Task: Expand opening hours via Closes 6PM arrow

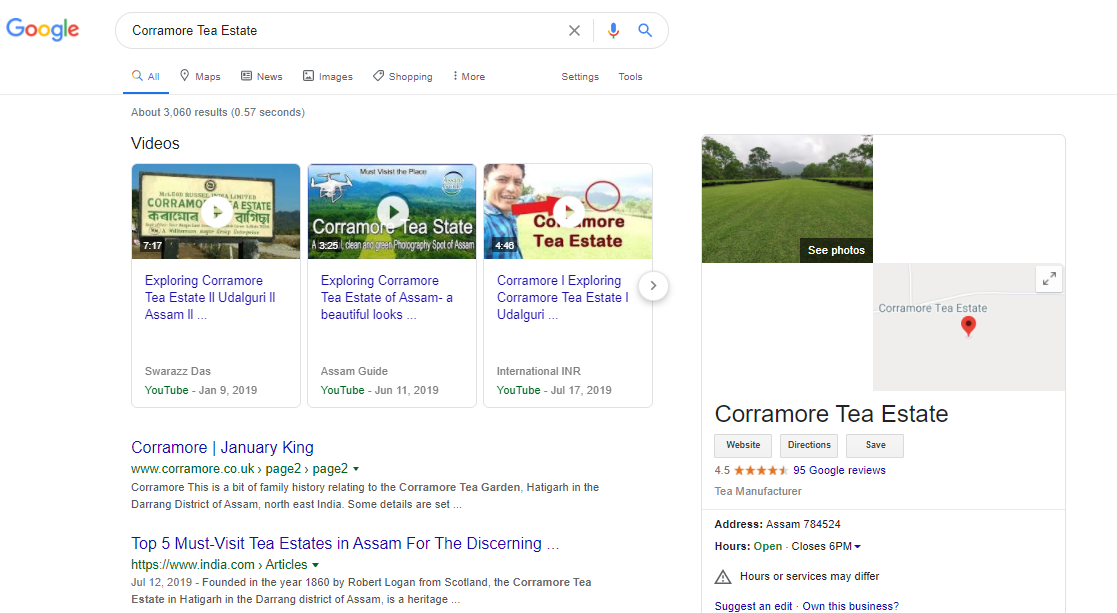Action: click(857, 547)
